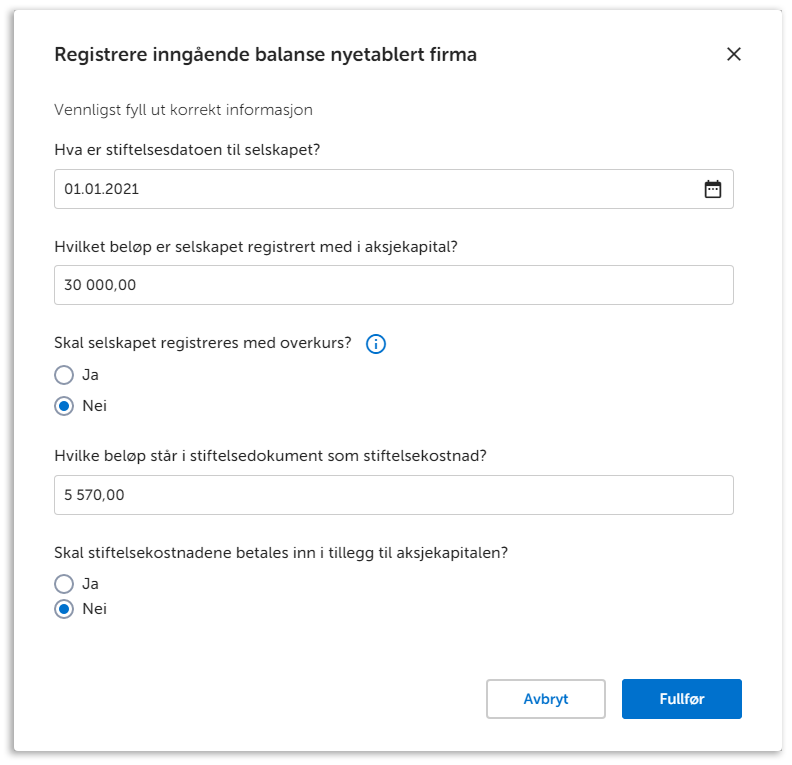Viewport: 792px width, 765px height.
Task: Click the aksjekapital question label
Action: click(255, 246)
